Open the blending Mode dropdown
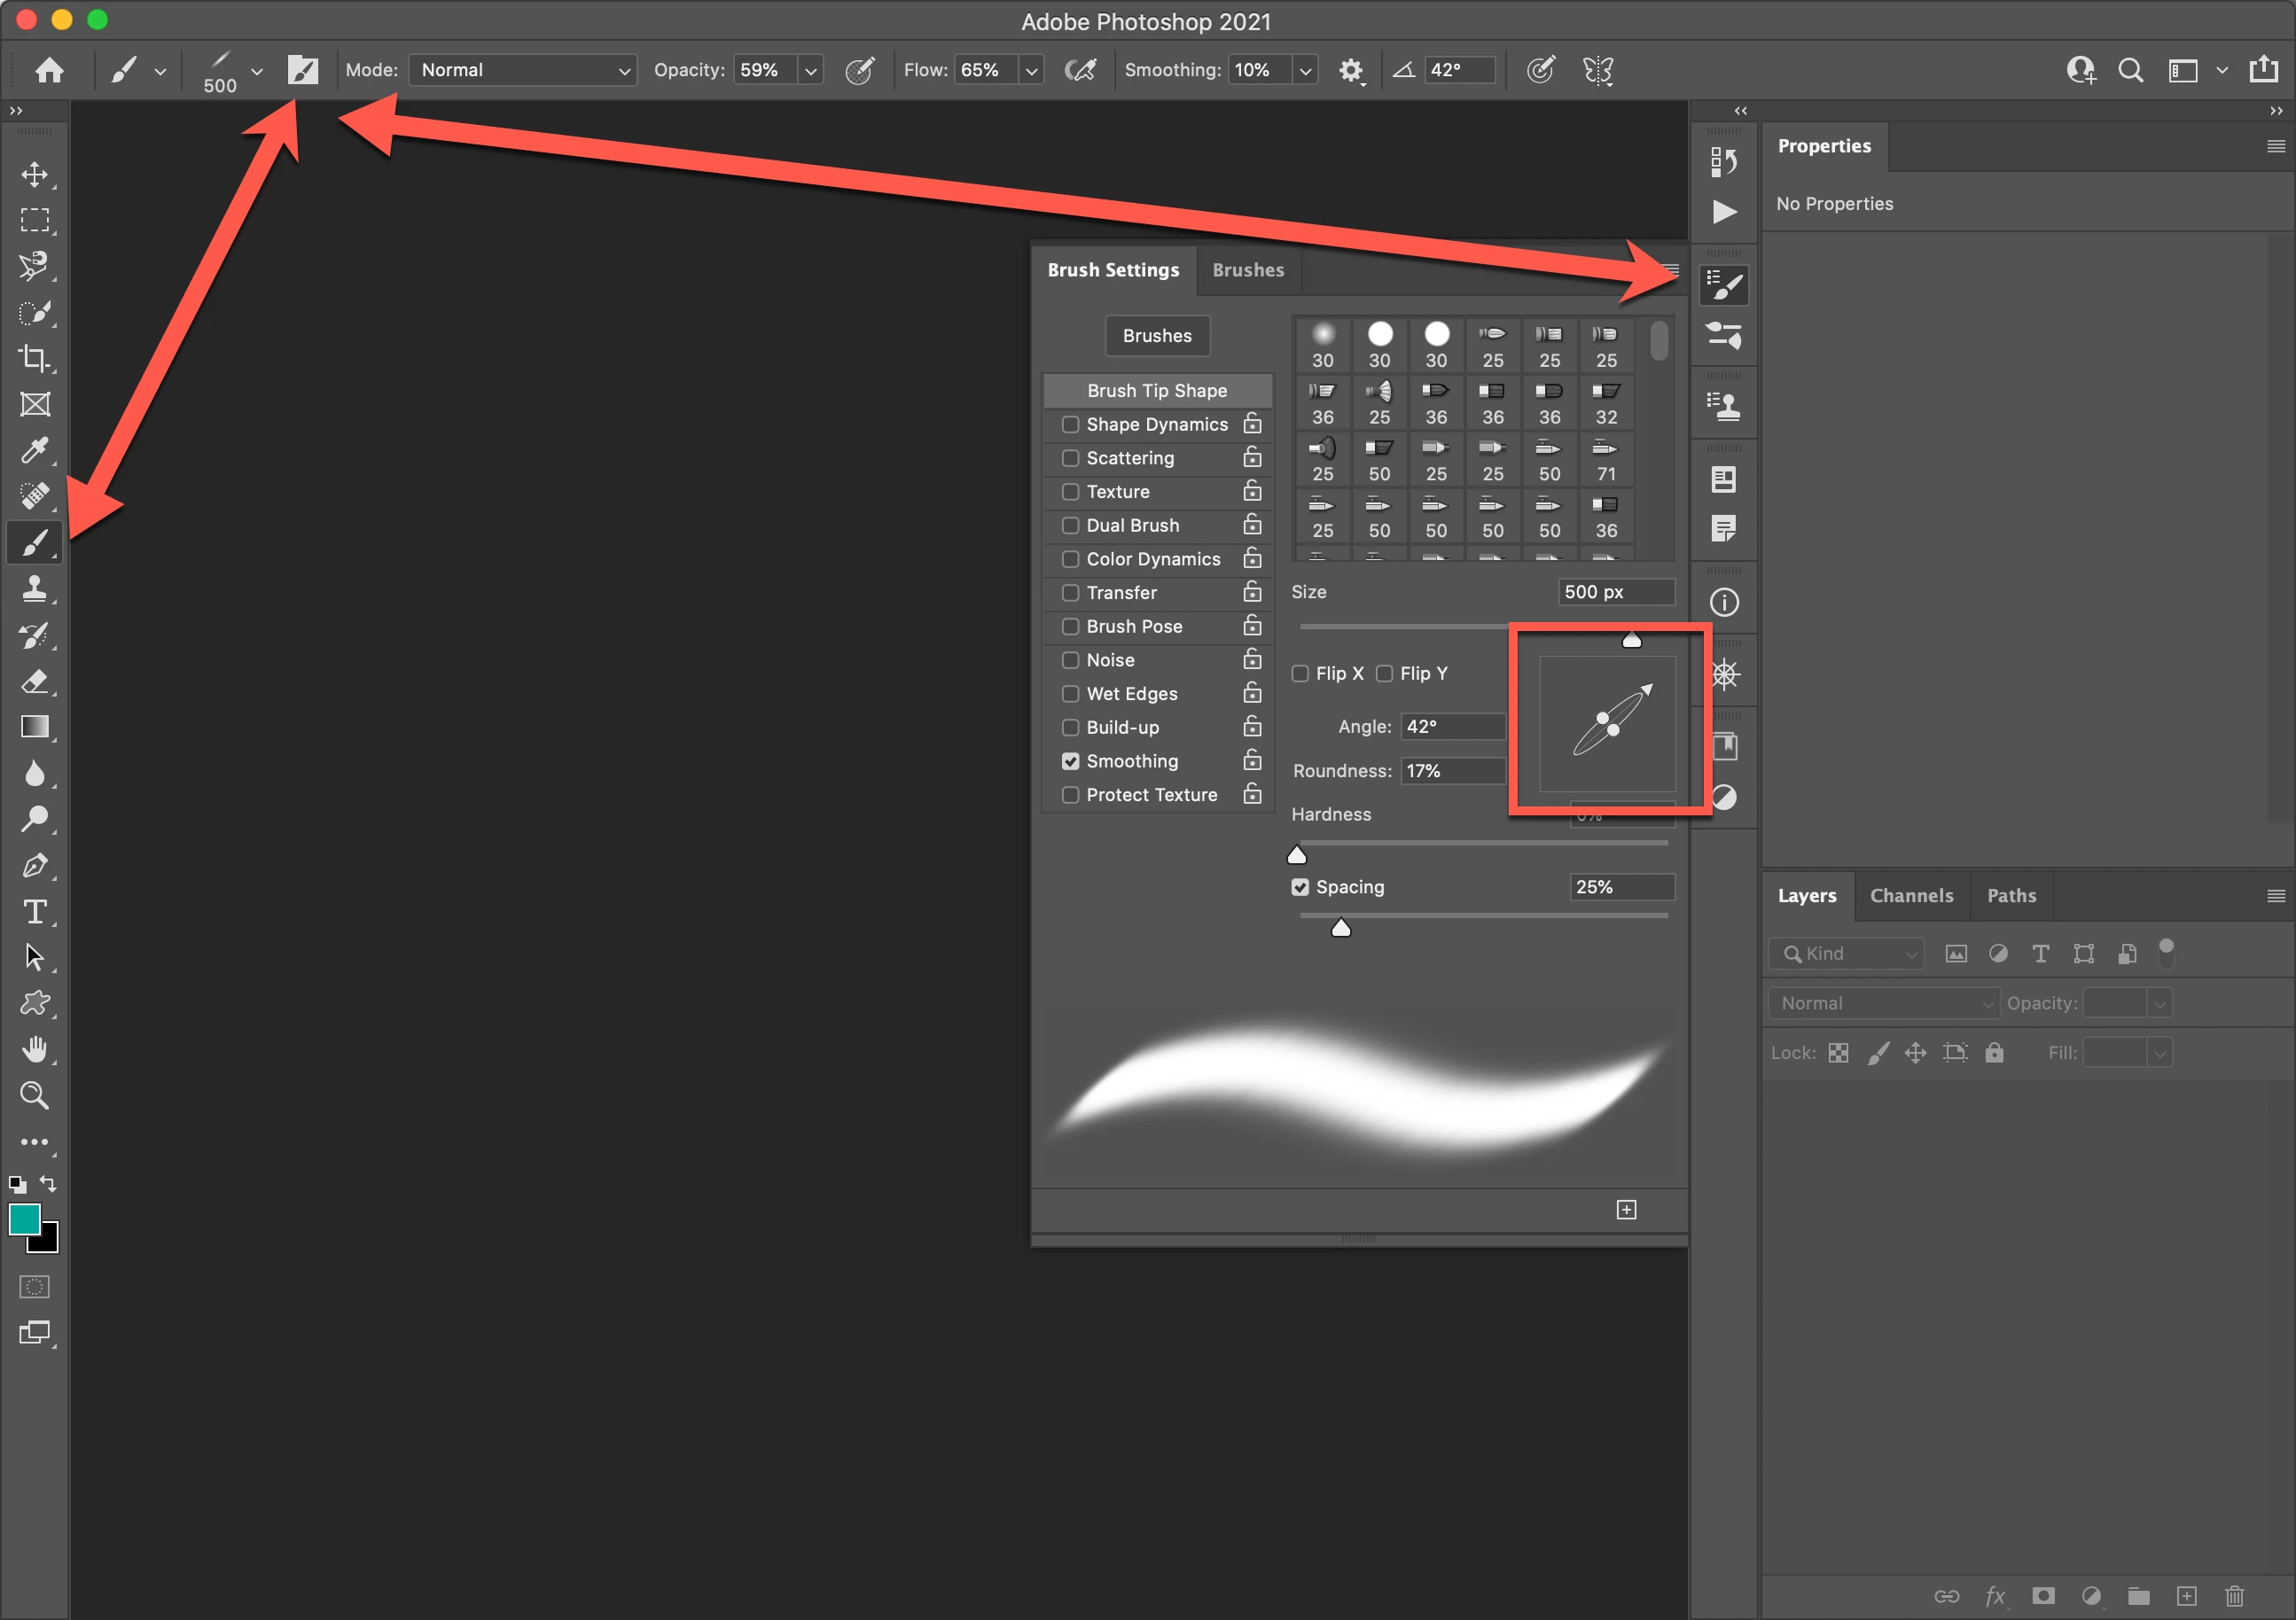This screenshot has height=1620, width=2296. coord(523,70)
